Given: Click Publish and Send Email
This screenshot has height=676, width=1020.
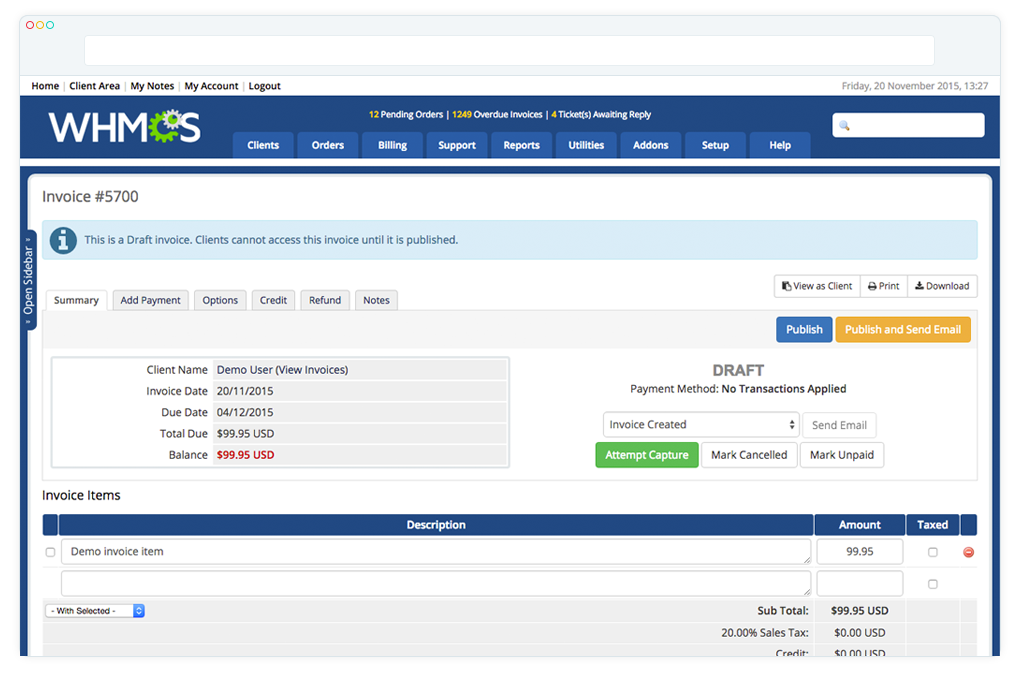Looking at the screenshot, I should (903, 329).
